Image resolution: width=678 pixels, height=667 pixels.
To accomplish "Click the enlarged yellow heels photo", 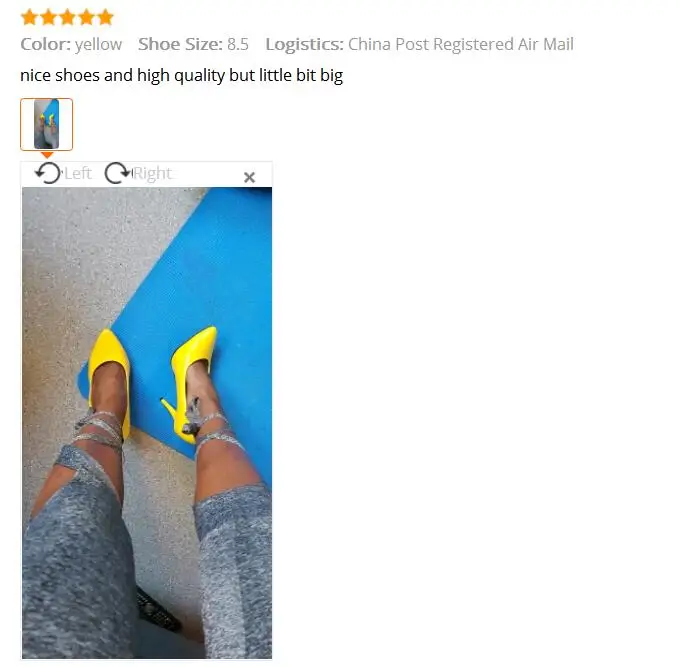I will pos(147,423).
